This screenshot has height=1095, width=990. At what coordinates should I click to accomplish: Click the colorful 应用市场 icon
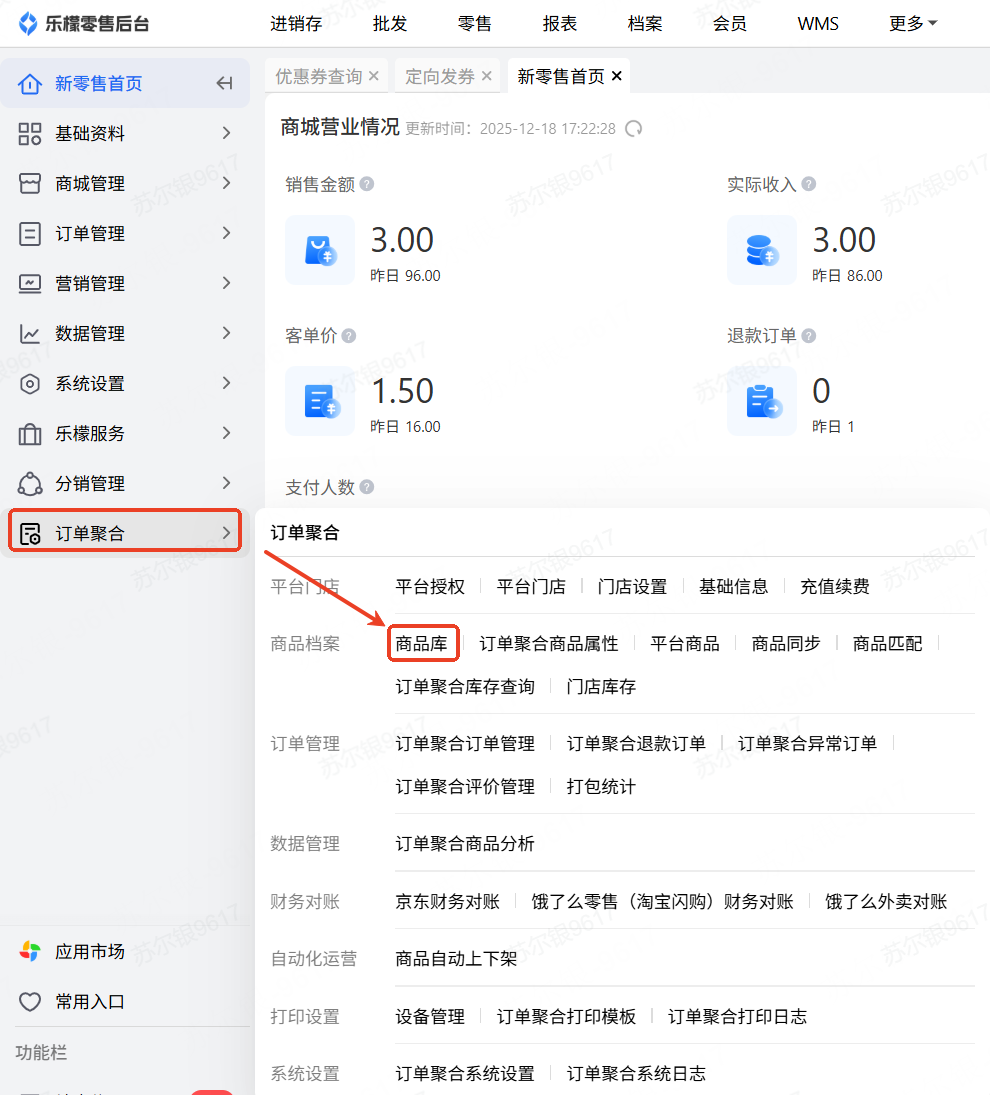(x=30, y=951)
